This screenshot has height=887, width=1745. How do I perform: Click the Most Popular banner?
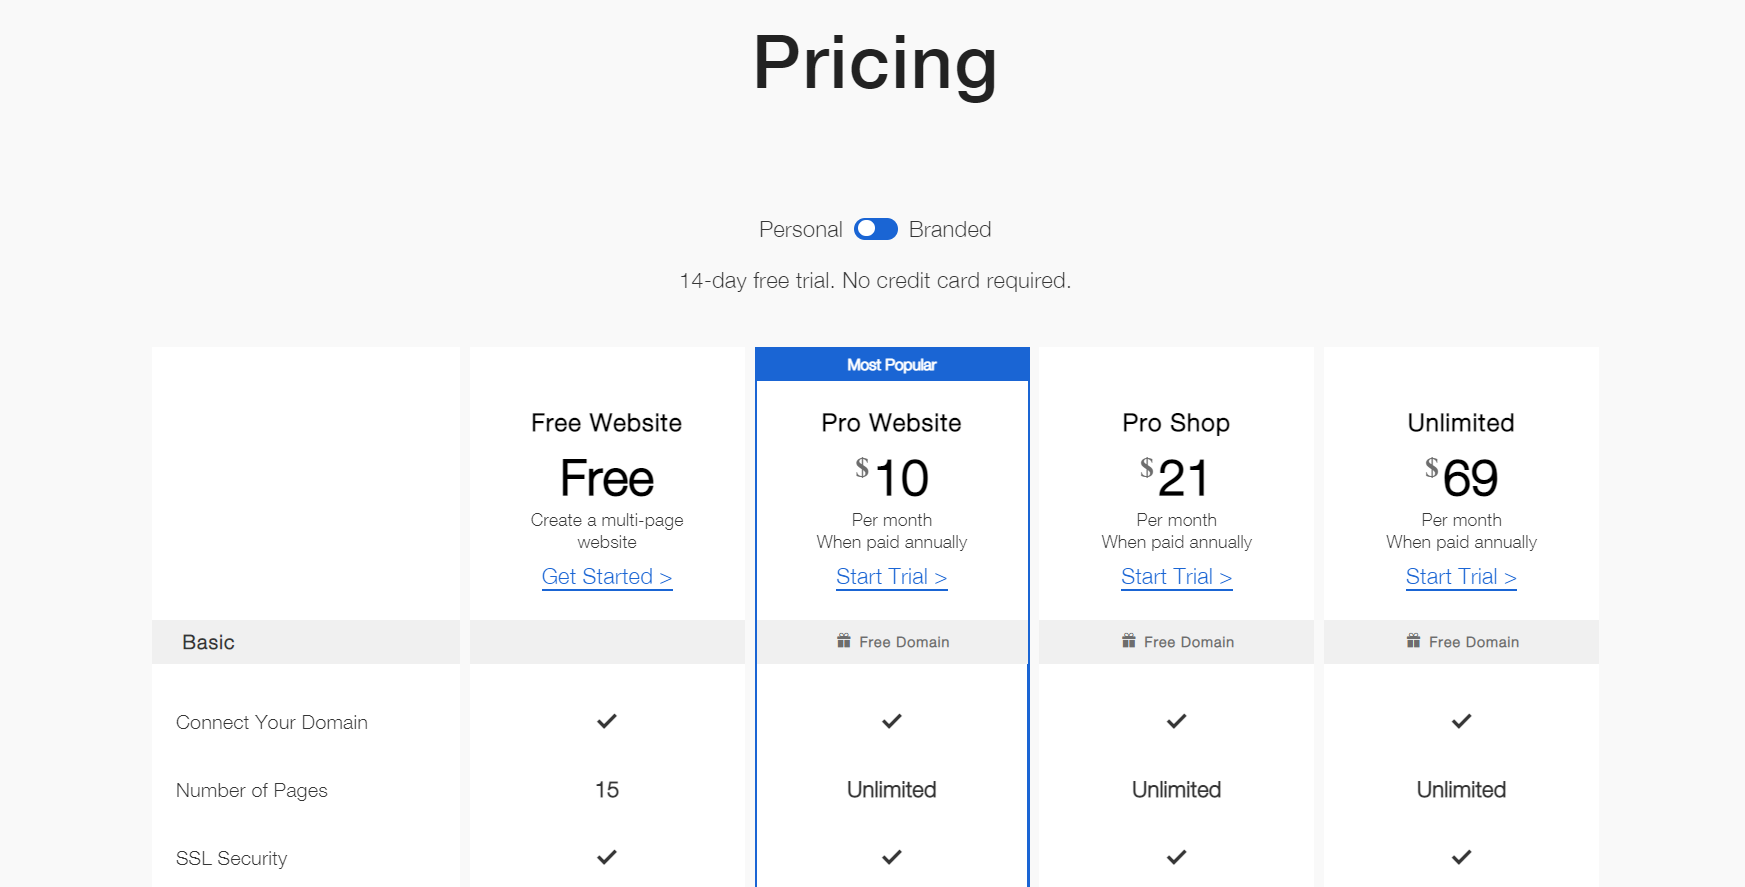pos(891,364)
